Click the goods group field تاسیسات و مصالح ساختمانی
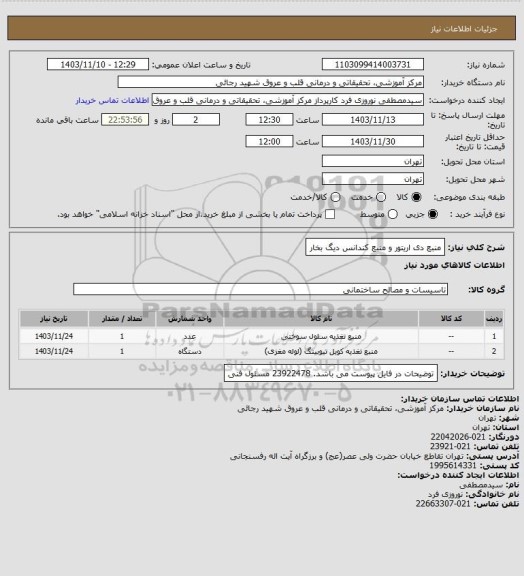Viewport: 524px width, 576px height. point(260,289)
